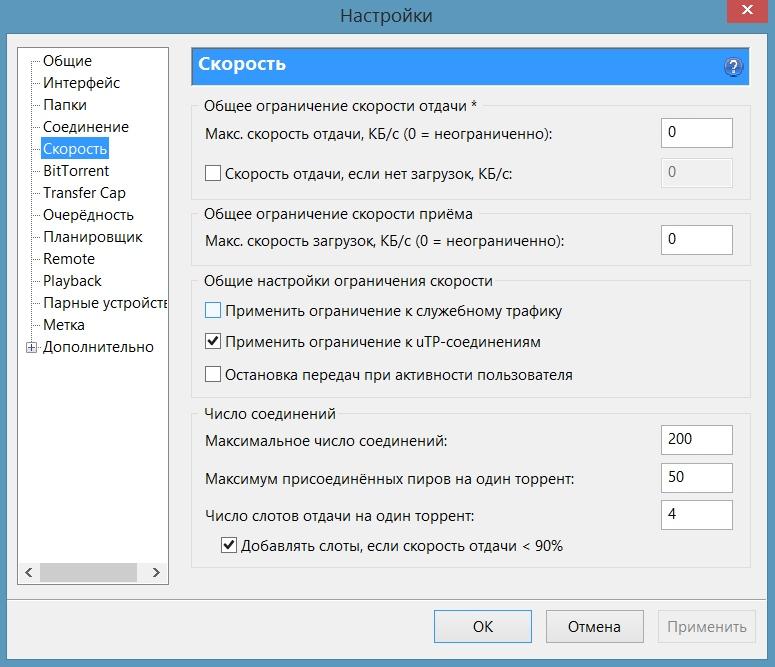The height and width of the screenshot is (667, 775).
Task: Open help via the question mark icon
Action: coord(733,66)
